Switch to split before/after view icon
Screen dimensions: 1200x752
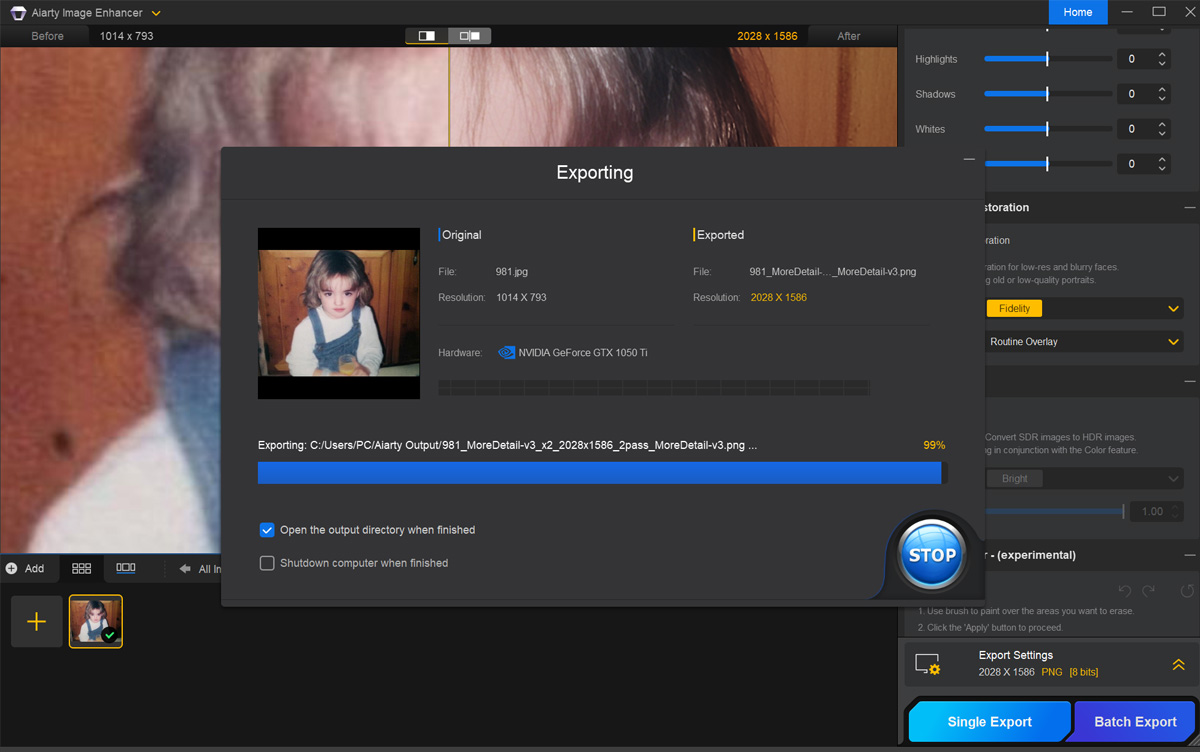coord(427,36)
